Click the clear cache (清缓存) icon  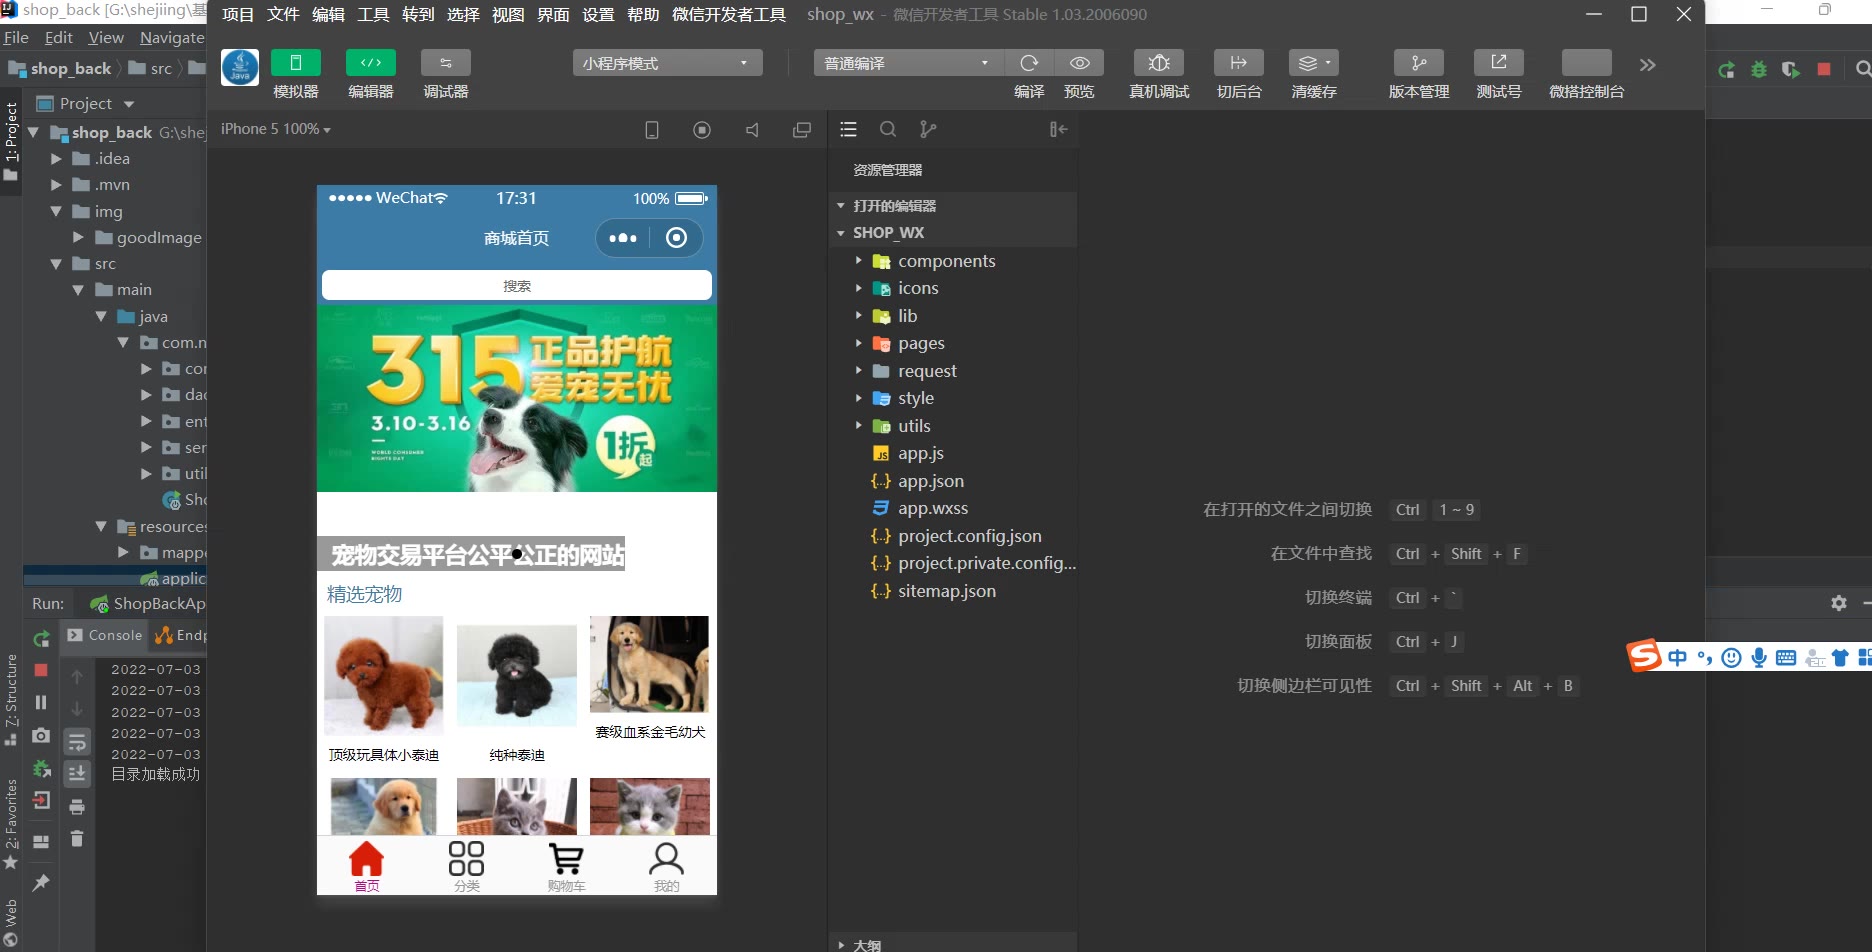(1313, 63)
